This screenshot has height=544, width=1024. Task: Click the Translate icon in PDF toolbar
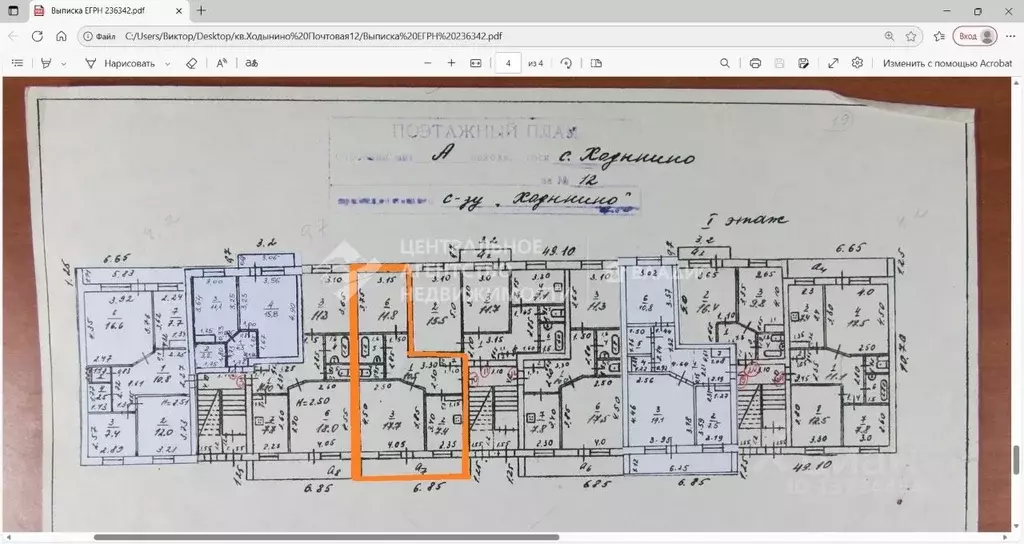point(252,63)
